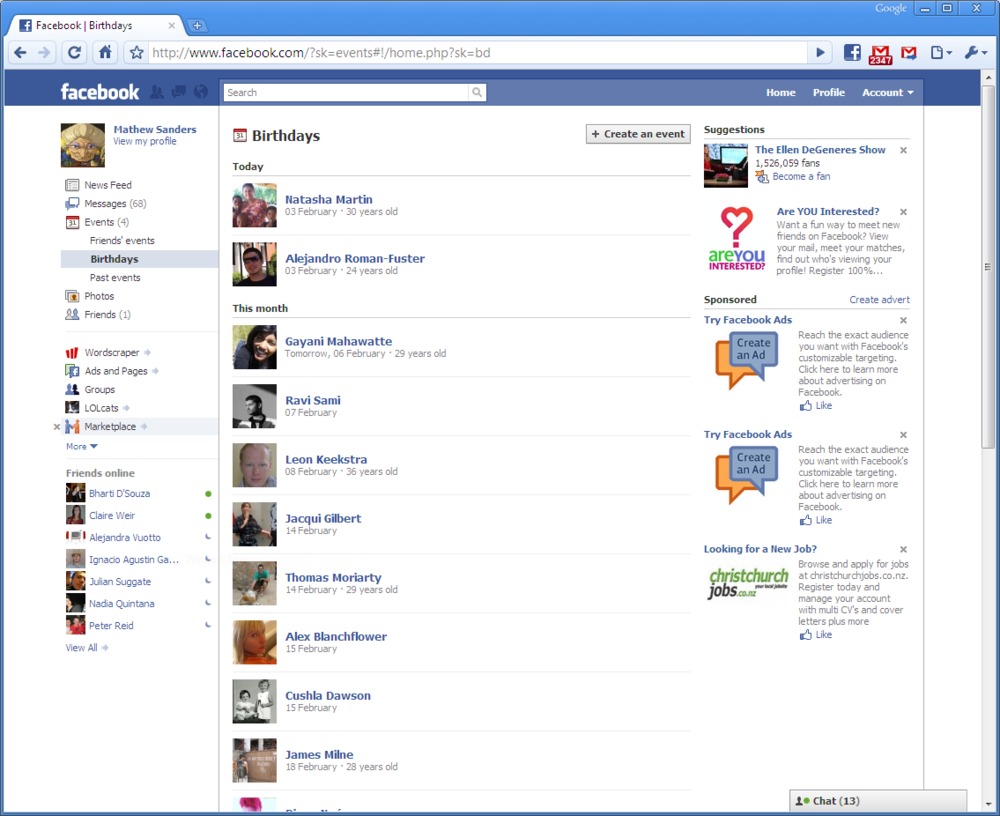Open the Facebook extension icon in toolbar
Image resolution: width=1000 pixels, height=816 pixels.
coord(852,52)
